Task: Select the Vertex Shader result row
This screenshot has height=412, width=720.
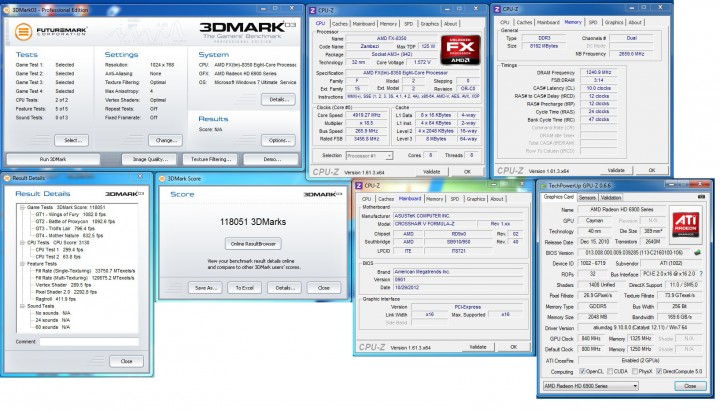Action: [63, 285]
